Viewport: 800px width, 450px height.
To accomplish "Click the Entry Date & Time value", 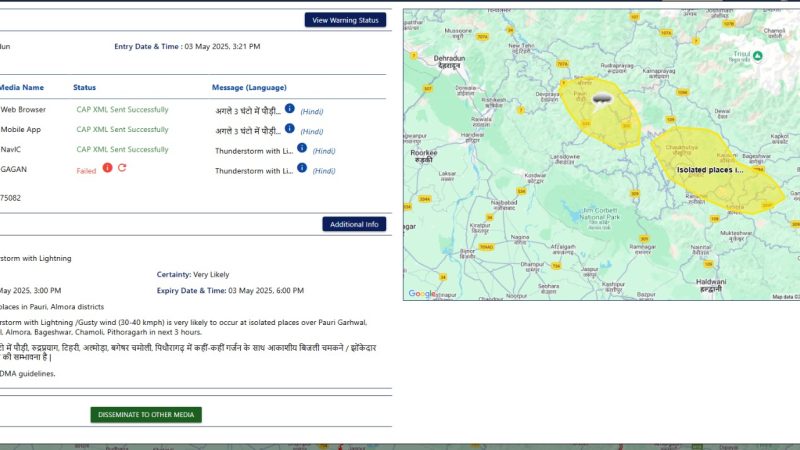I will pyautogui.click(x=222, y=46).
